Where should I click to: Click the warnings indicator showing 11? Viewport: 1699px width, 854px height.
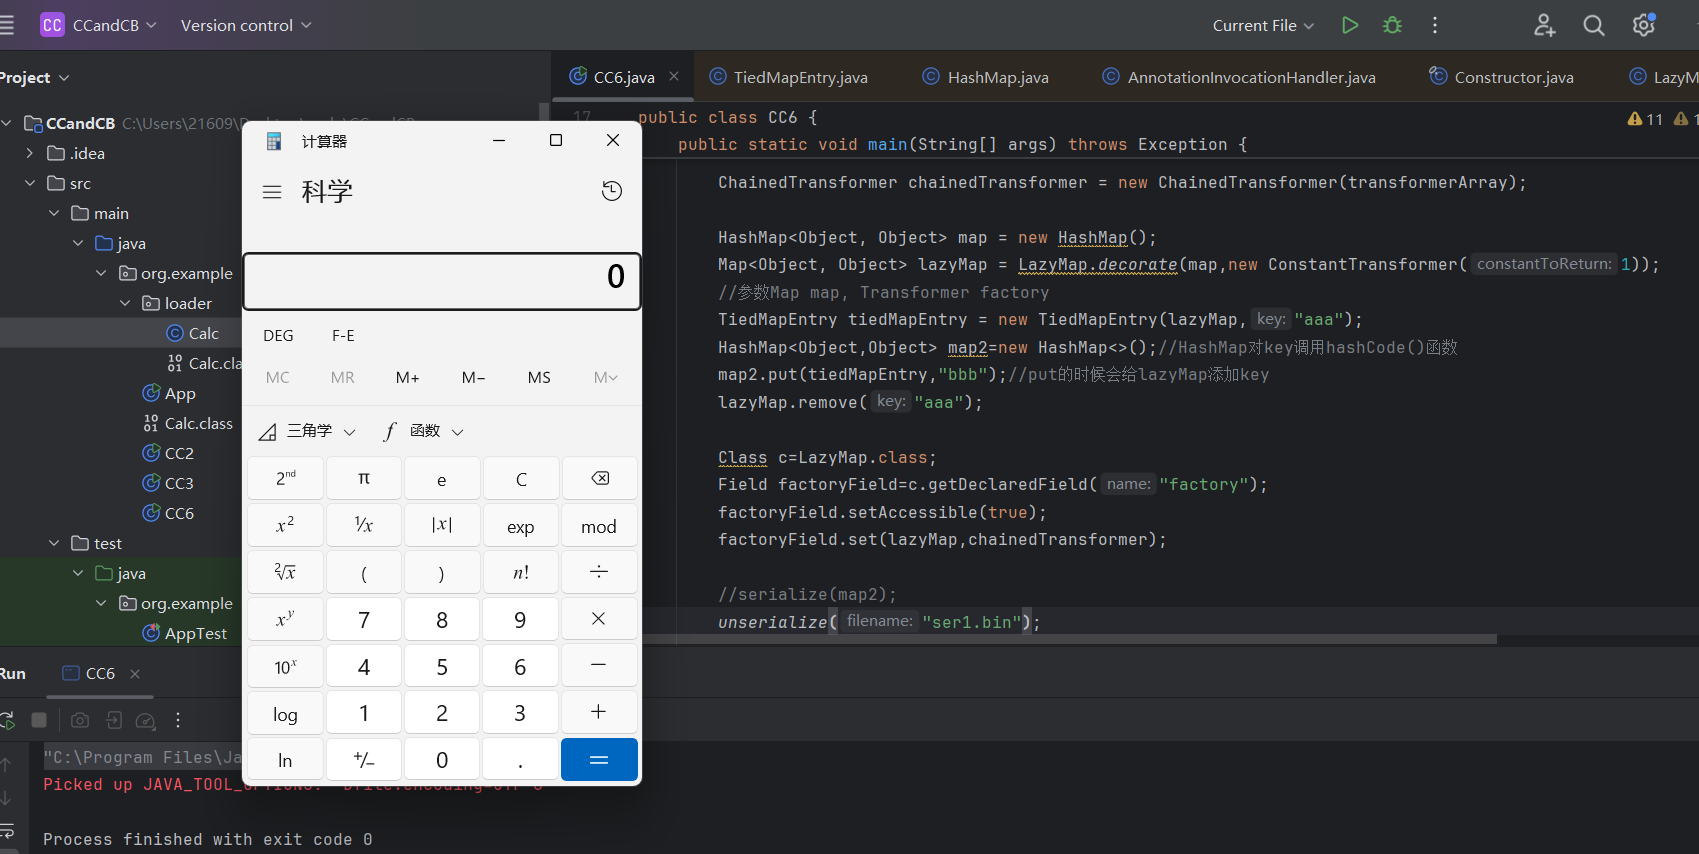1645,119
